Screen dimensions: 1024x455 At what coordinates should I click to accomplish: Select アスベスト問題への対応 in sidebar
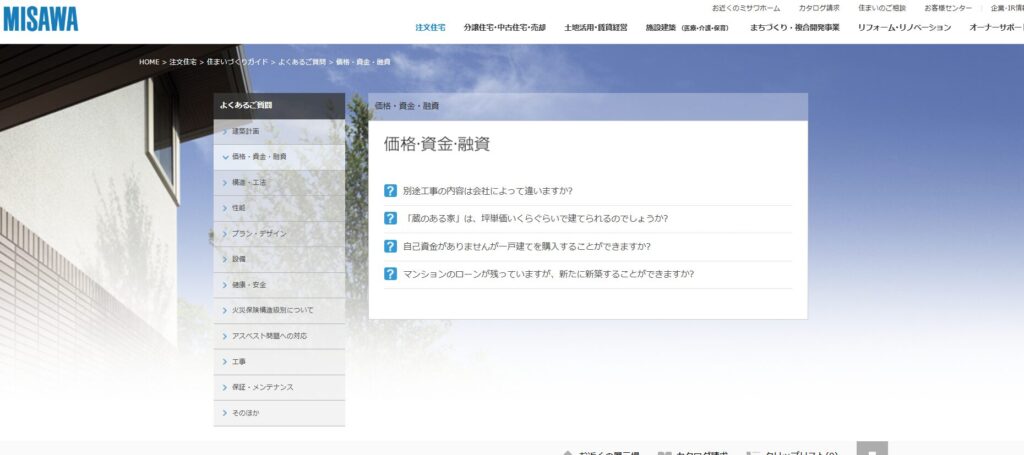[269, 336]
